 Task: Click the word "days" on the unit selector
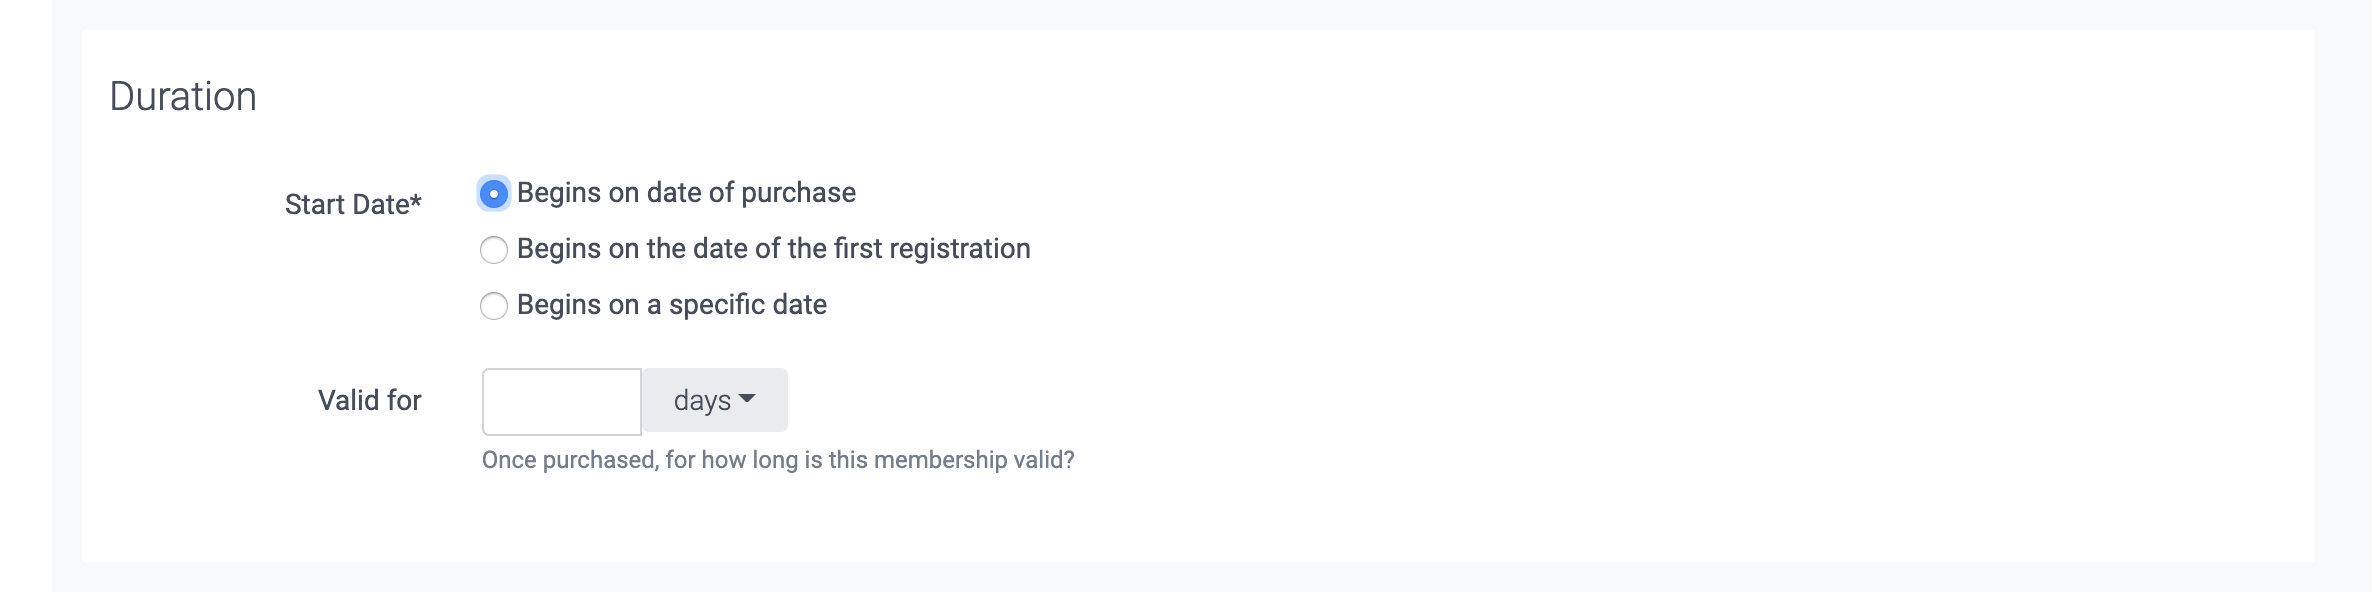pos(702,401)
